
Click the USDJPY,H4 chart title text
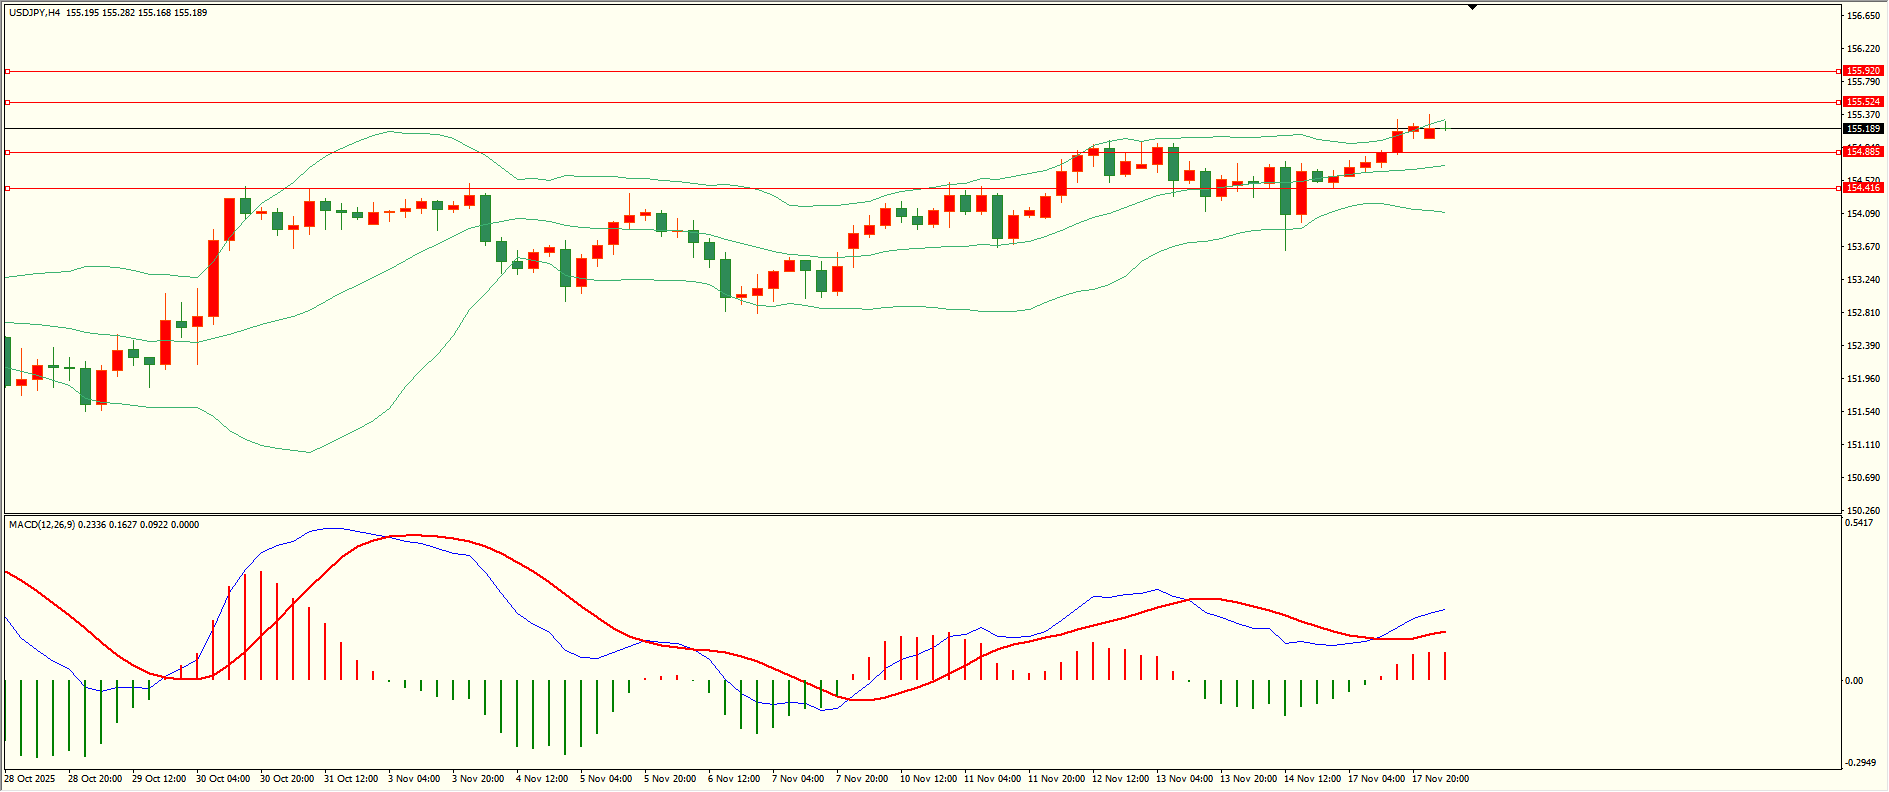[34, 13]
